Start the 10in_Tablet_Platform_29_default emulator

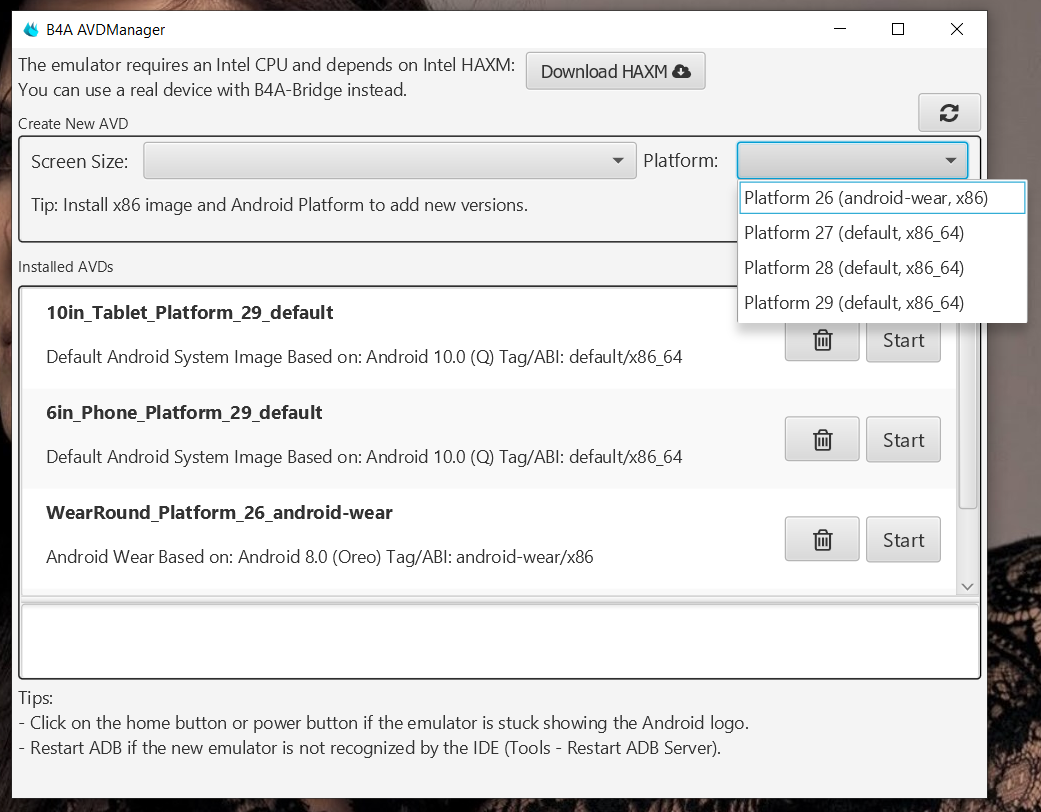(x=903, y=340)
